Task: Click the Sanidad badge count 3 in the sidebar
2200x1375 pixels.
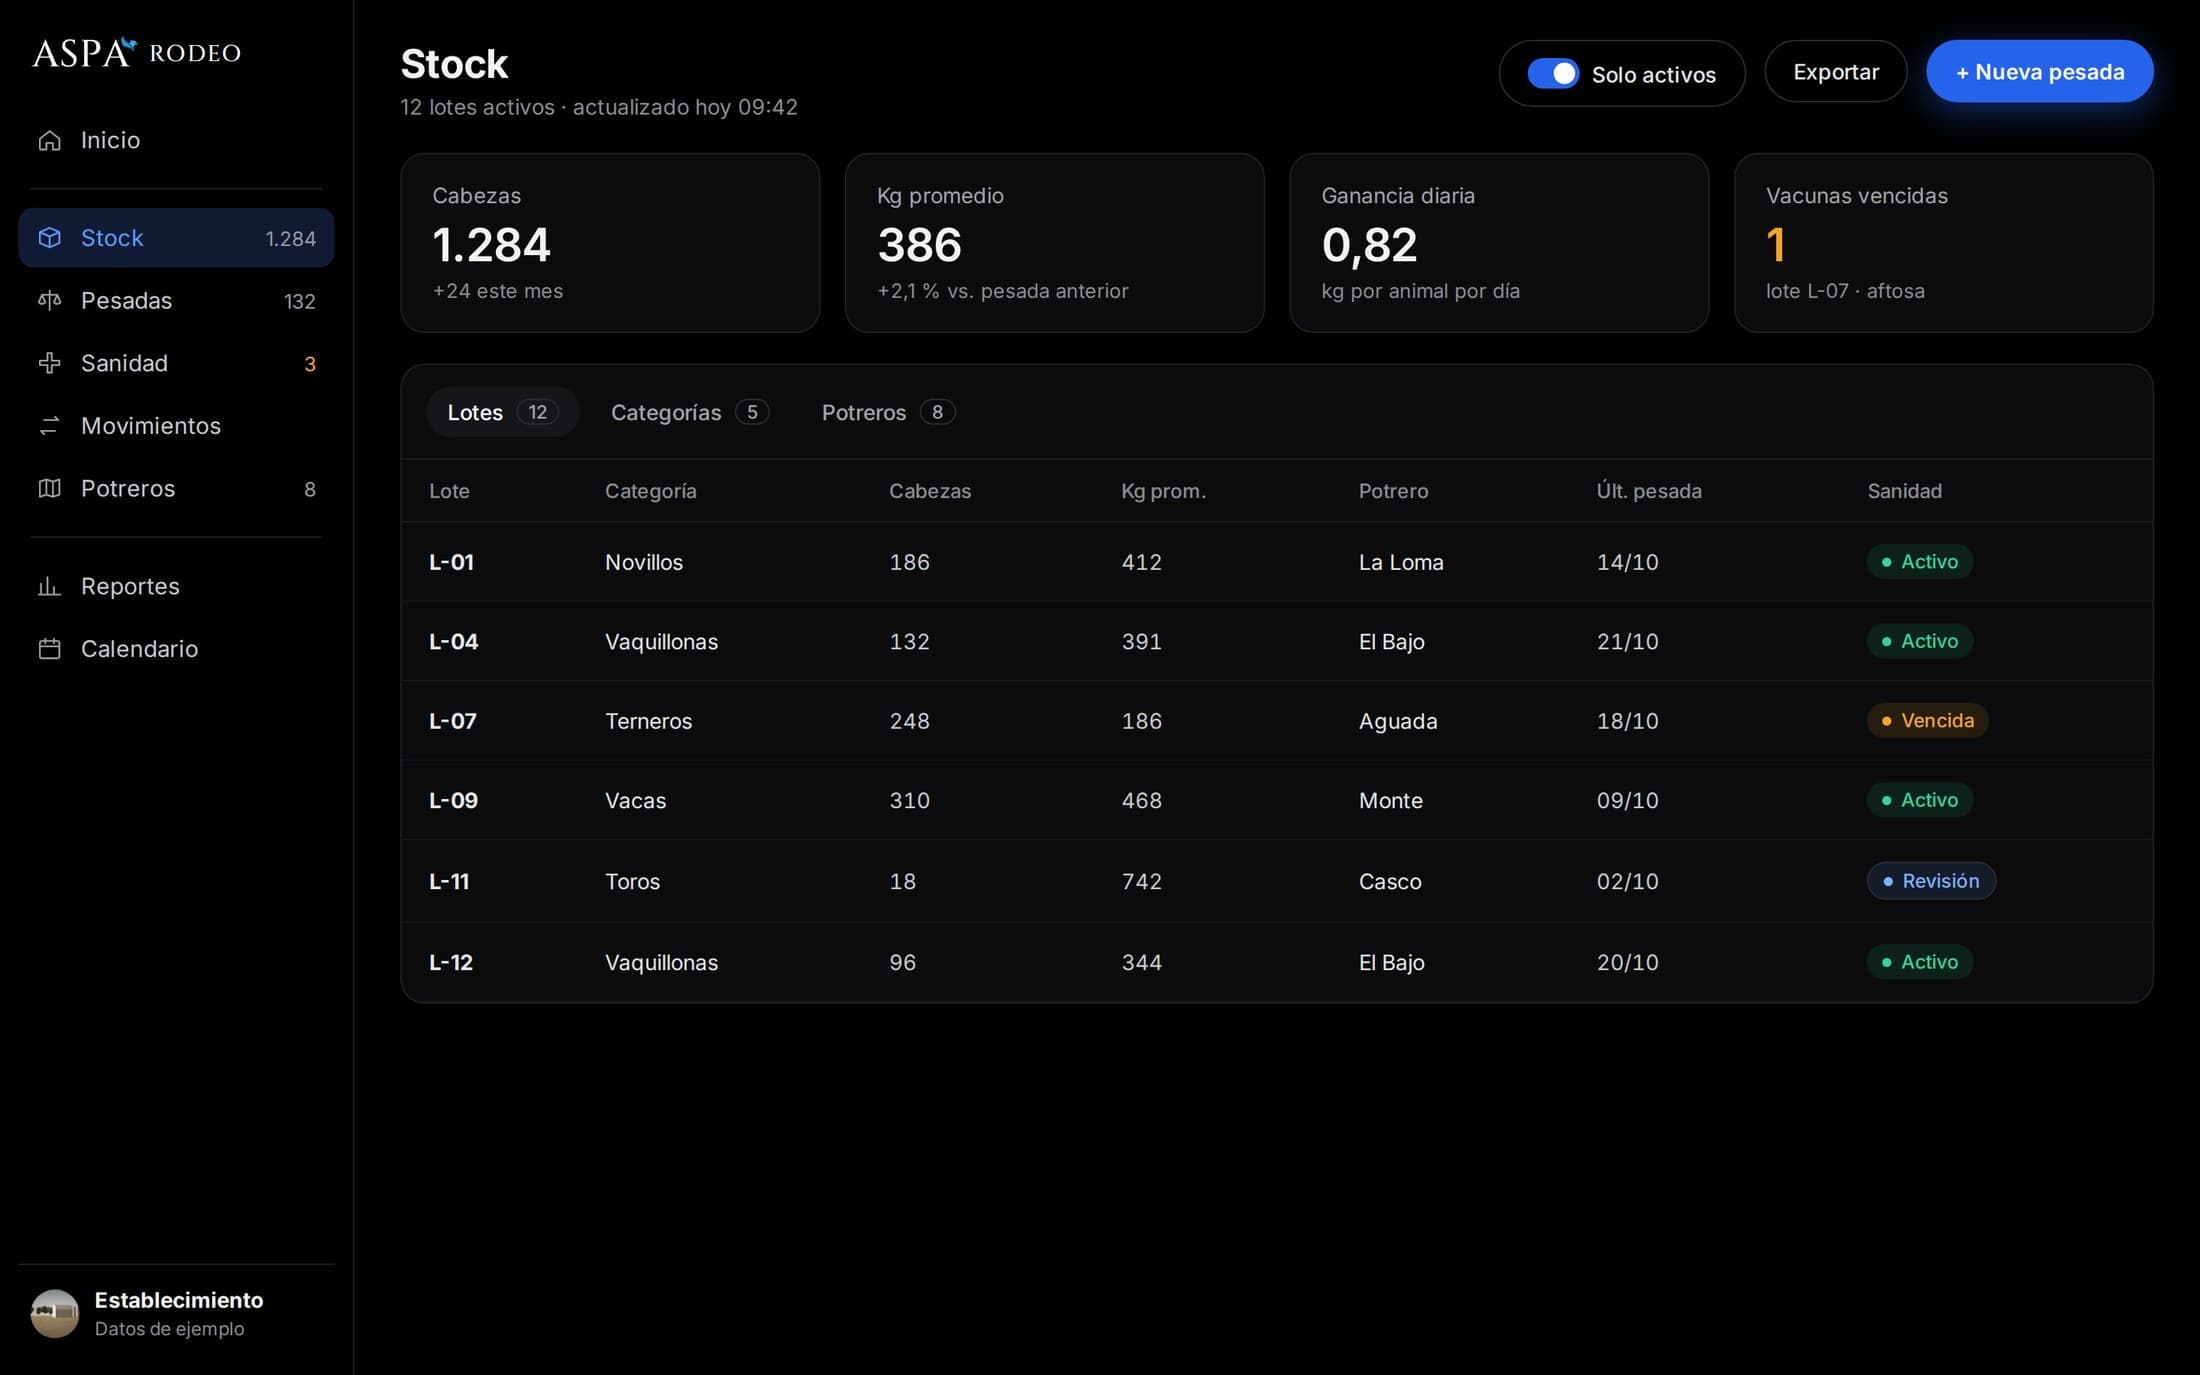Action: coord(310,364)
